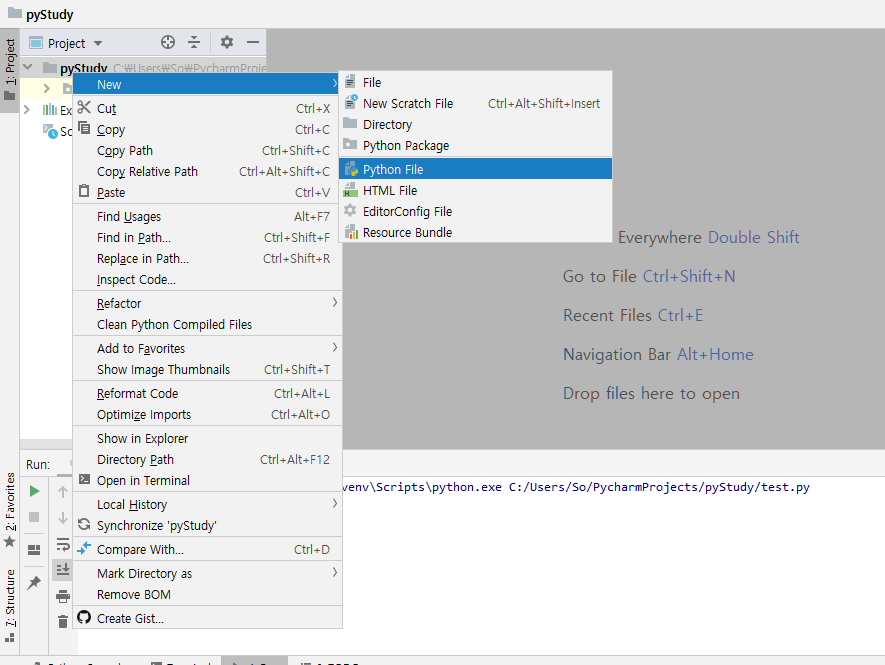Expand the Add to Favorites submenu arrow
Screen dimensions: 885x665
(335, 347)
